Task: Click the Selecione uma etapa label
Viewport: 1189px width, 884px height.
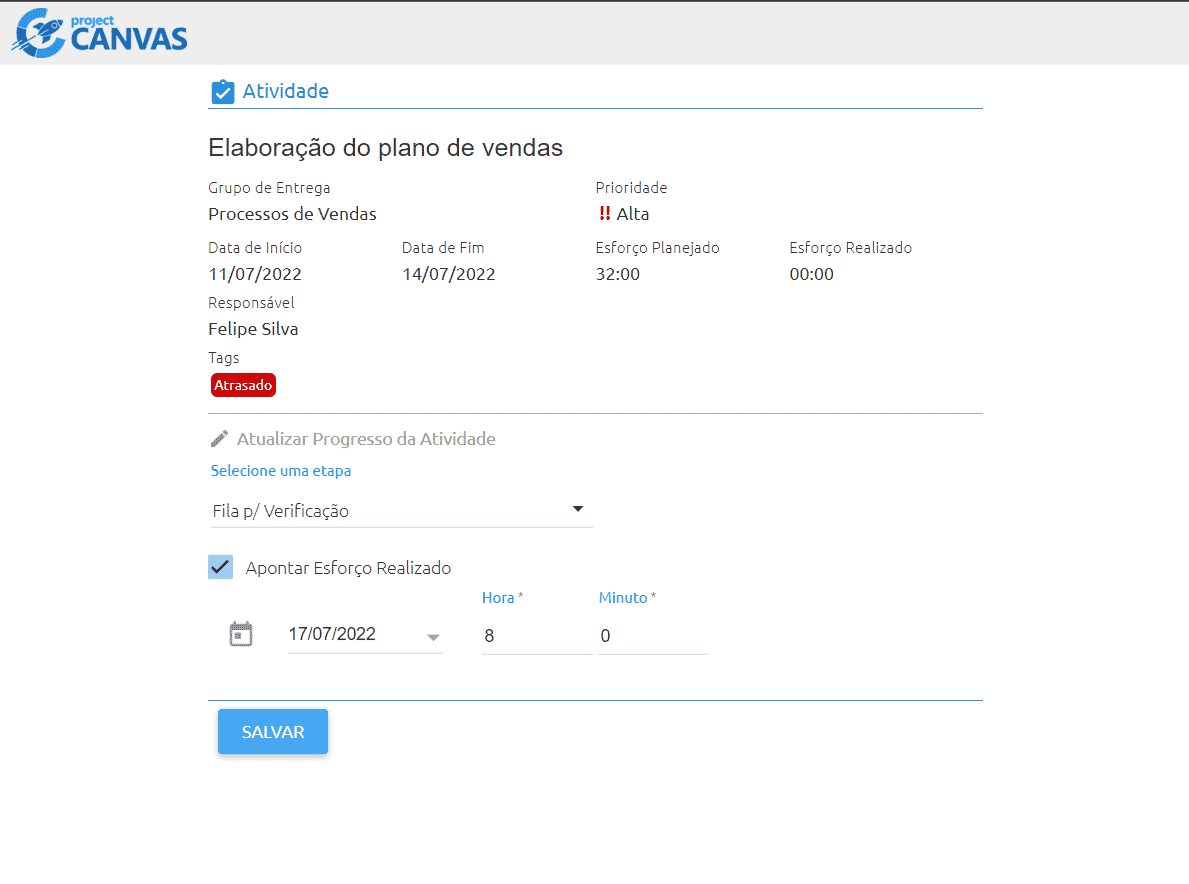Action: point(281,471)
